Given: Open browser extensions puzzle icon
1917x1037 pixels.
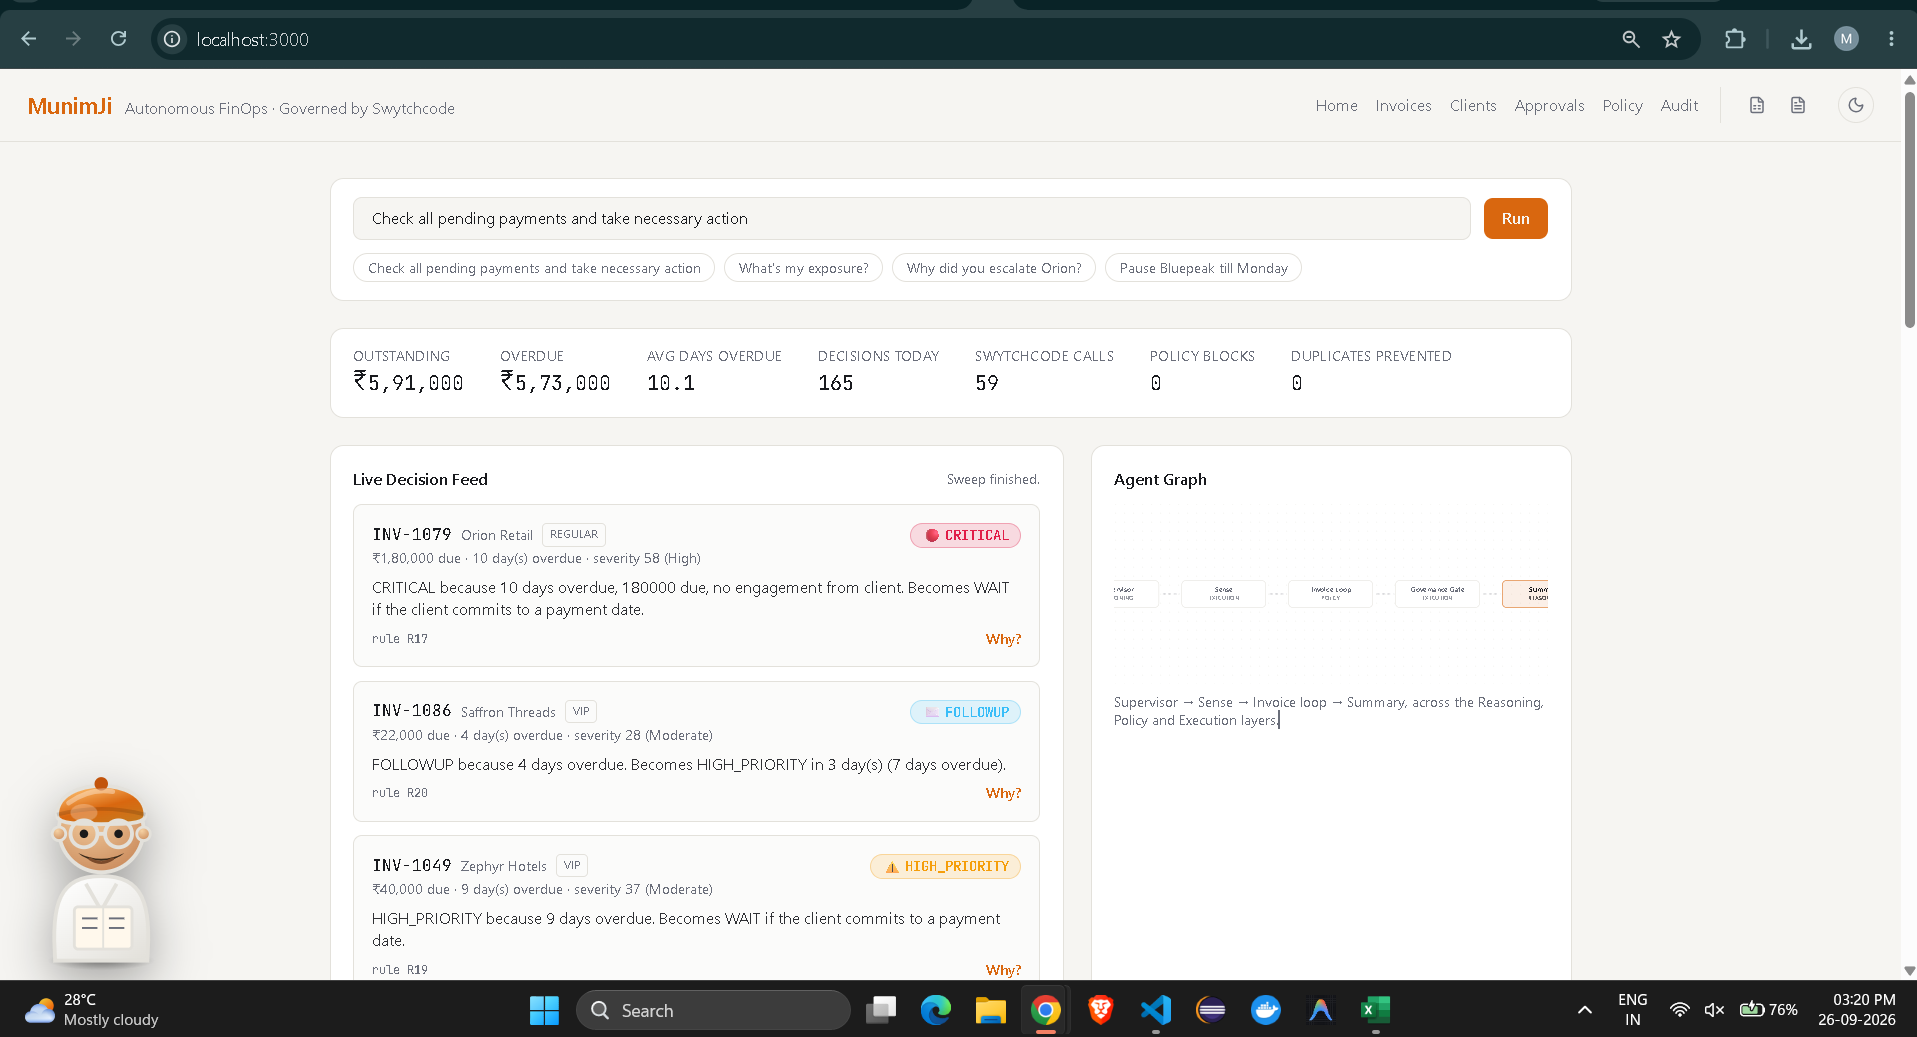Looking at the screenshot, I should click(x=1735, y=39).
